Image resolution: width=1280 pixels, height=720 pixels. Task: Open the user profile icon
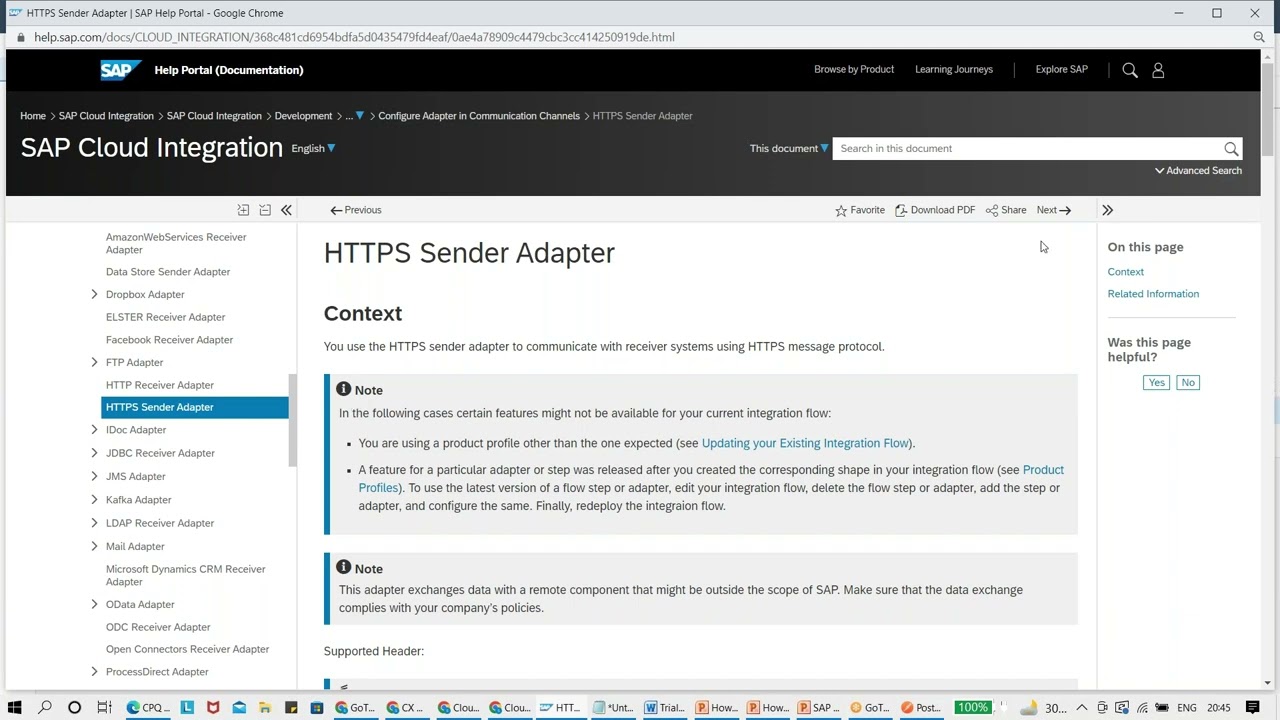[x=1158, y=70]
